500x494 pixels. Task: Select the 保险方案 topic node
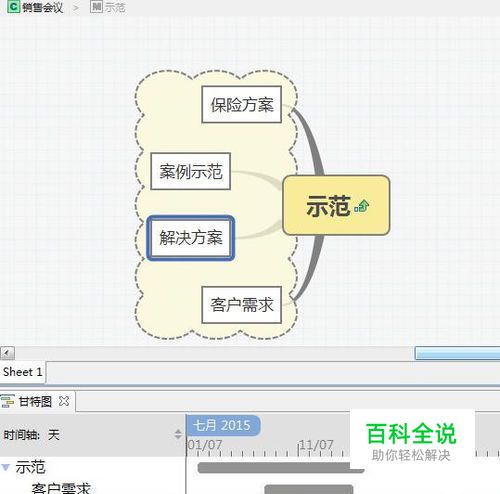click(242, 104)
